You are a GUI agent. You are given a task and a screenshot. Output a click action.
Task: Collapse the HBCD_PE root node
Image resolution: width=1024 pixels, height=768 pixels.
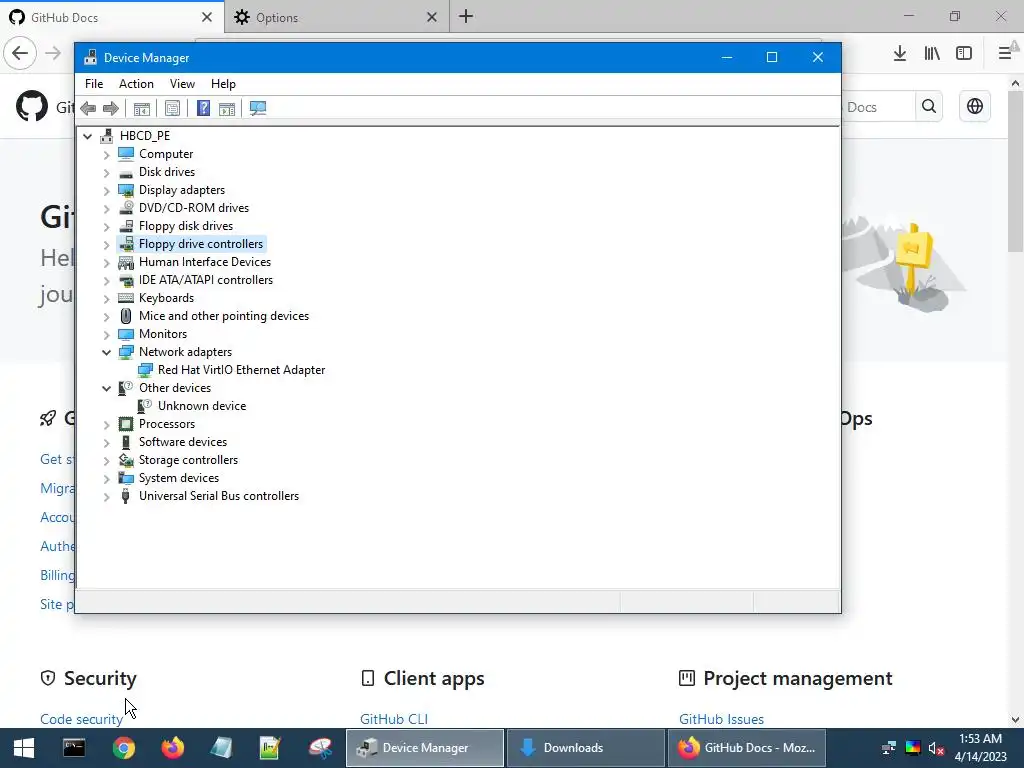(x=88, y=136)
